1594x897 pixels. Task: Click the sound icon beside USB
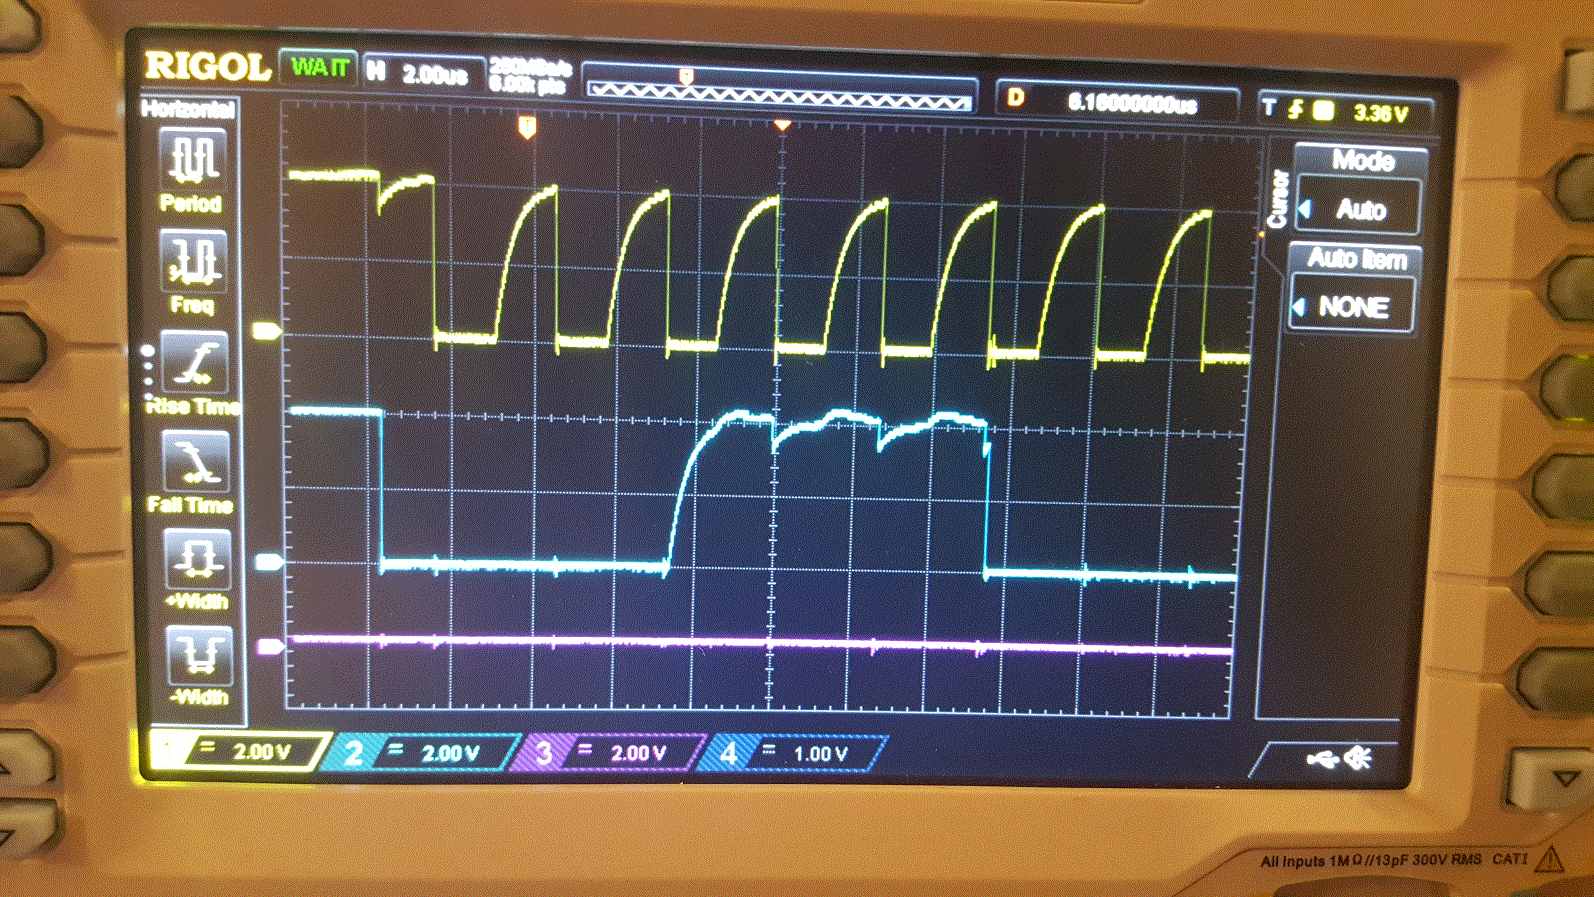click(x=1358, y=759)
